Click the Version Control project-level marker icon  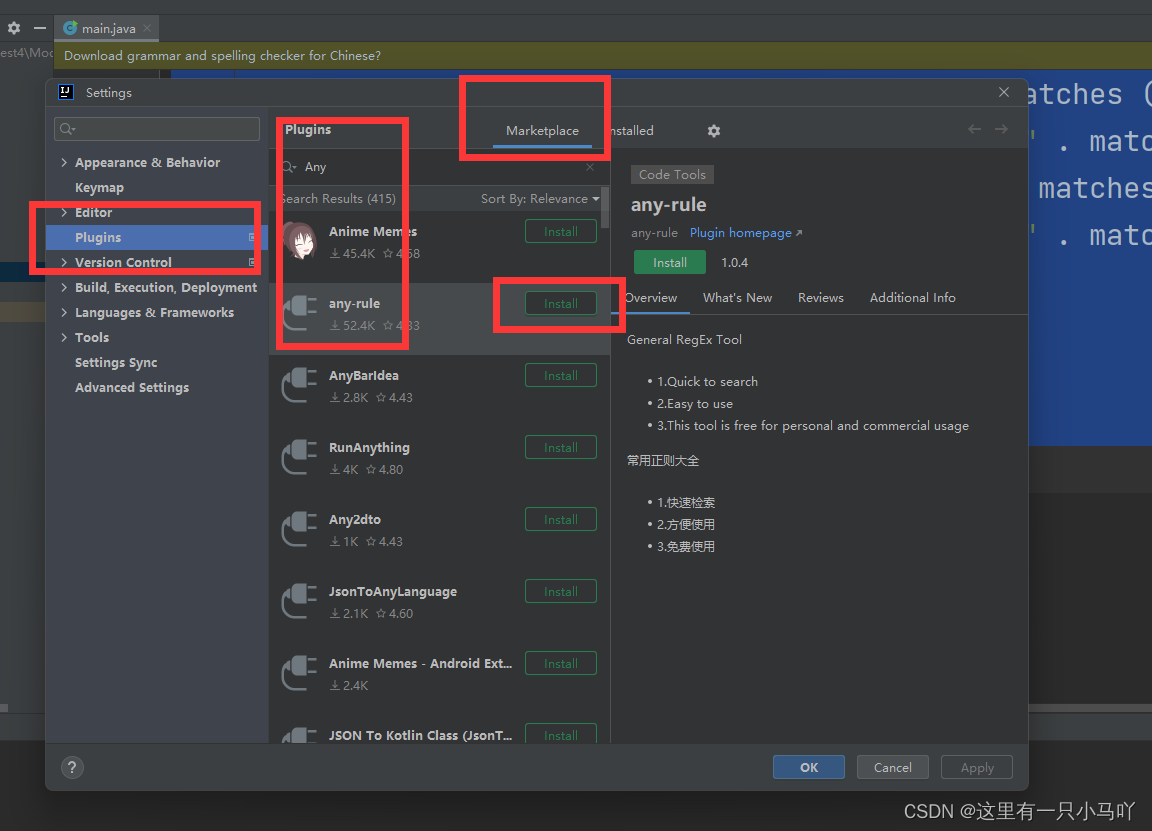(x=252, y=262)
